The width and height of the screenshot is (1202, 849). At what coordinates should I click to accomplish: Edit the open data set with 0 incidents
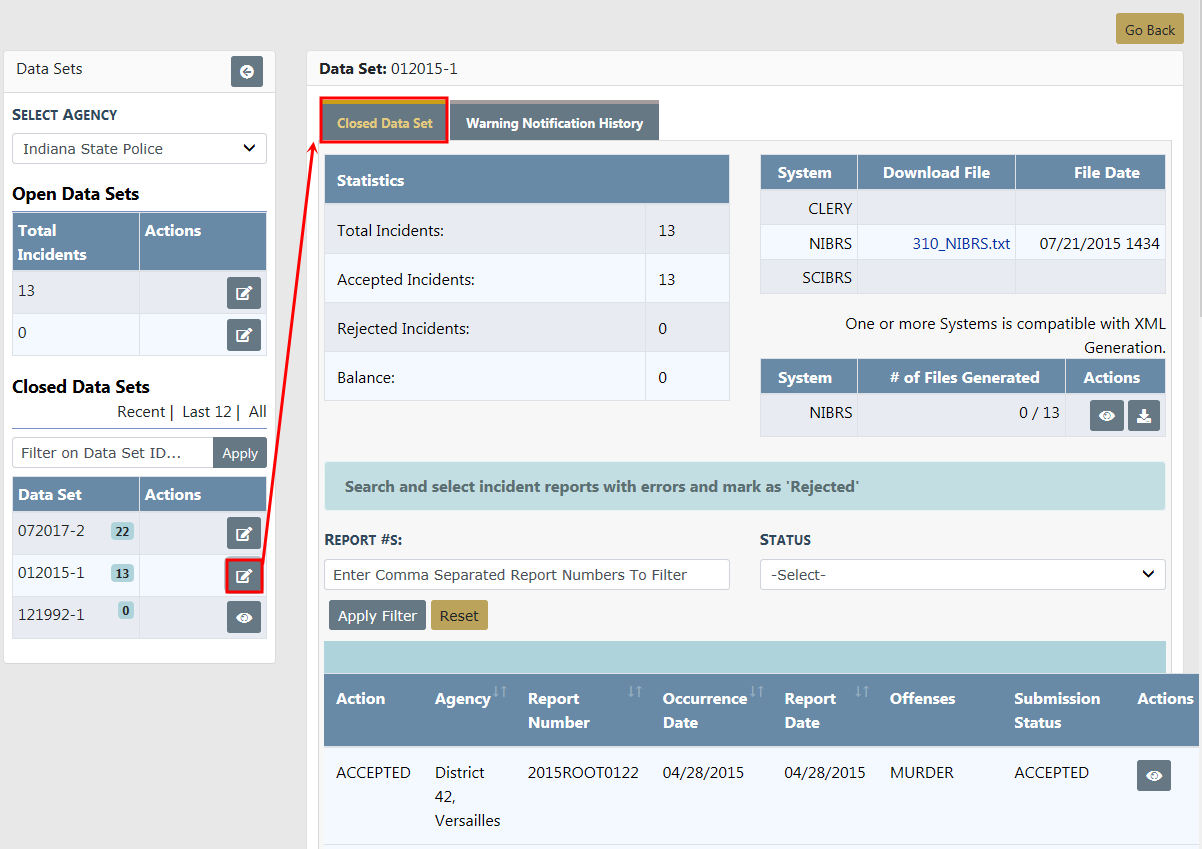pyautogui.click(x=243, y=335)
